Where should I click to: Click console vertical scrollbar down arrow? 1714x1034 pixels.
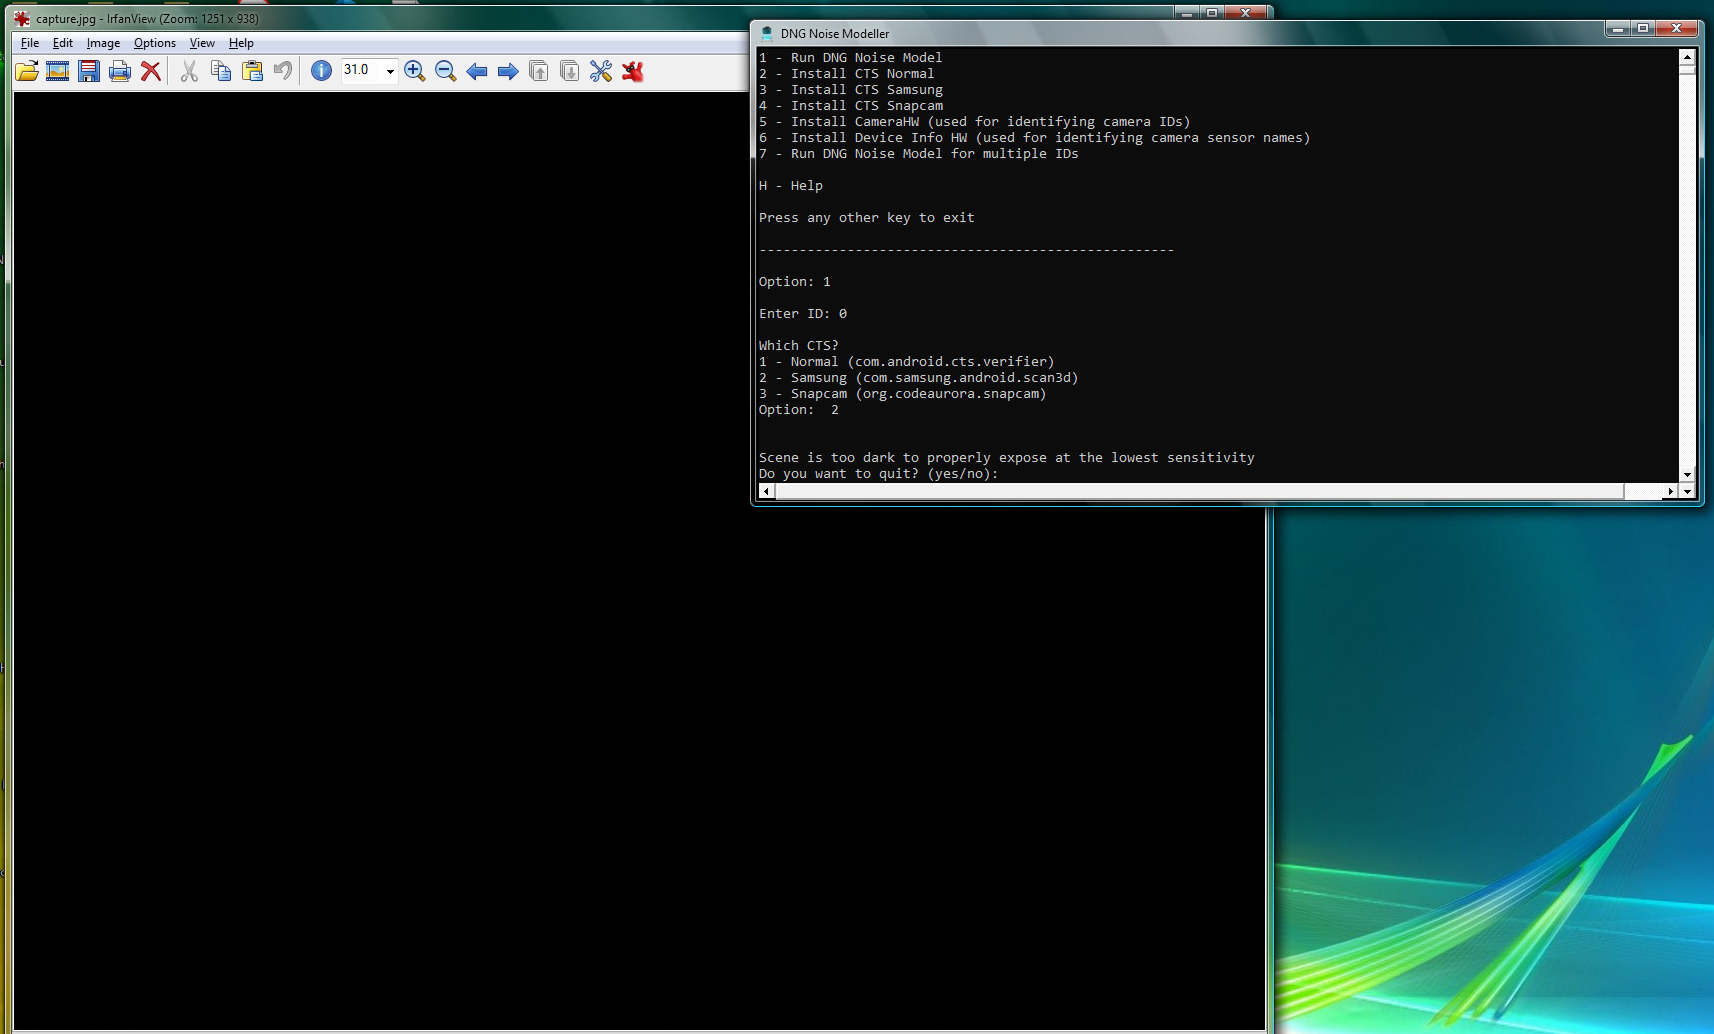point(1687,475)
